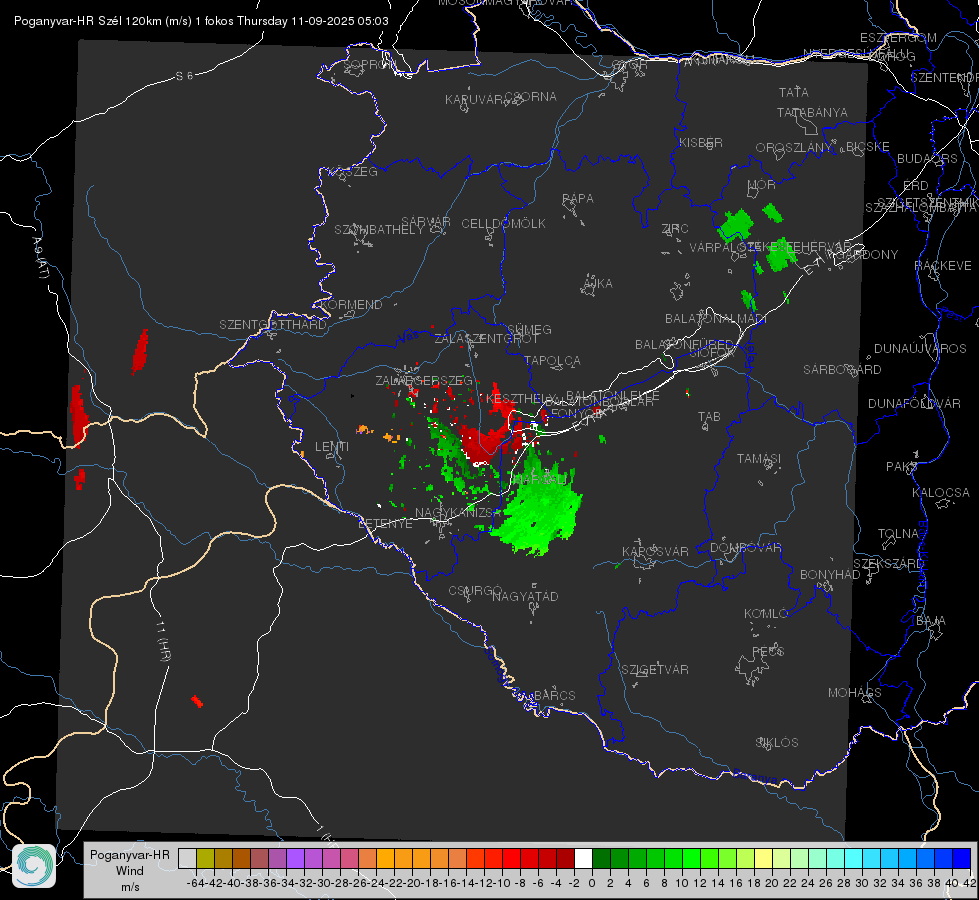The image size is (979, 900).
Task: Select the DUNAÚJVÁROS label
Action: coord(920,348)
